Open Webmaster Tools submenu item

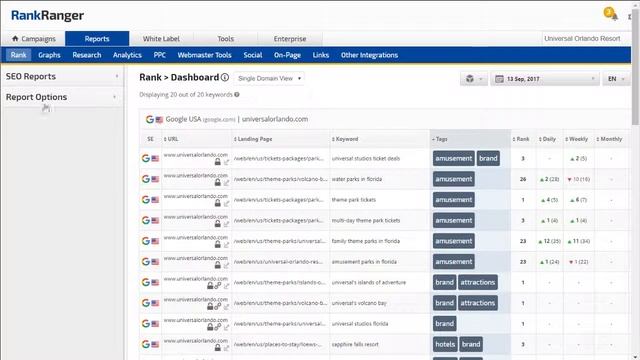pyautogui.click(x=204, y=55)
